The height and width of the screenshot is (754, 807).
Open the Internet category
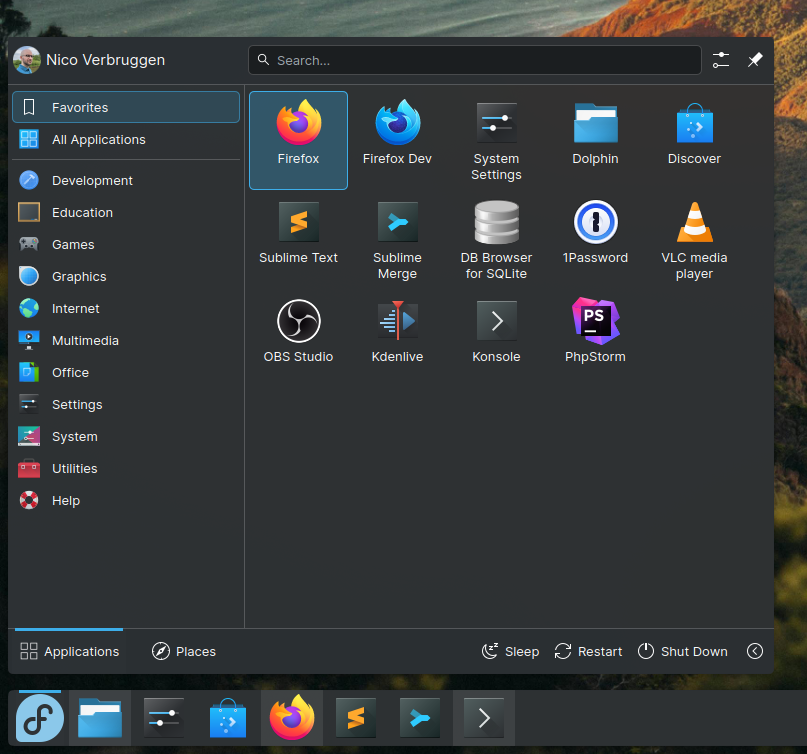(126, 308)
